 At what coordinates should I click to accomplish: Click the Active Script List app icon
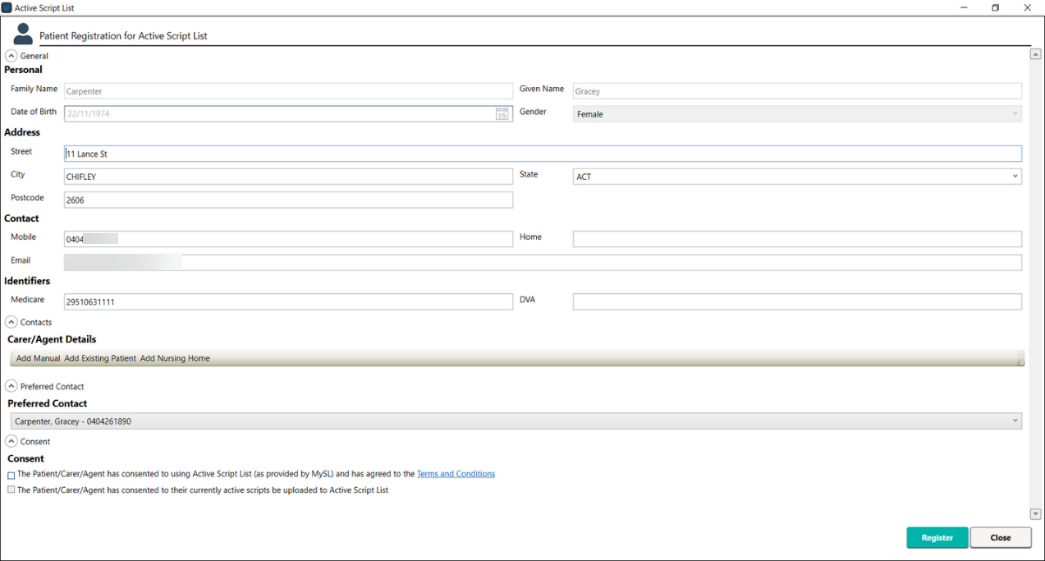[7, 8]
